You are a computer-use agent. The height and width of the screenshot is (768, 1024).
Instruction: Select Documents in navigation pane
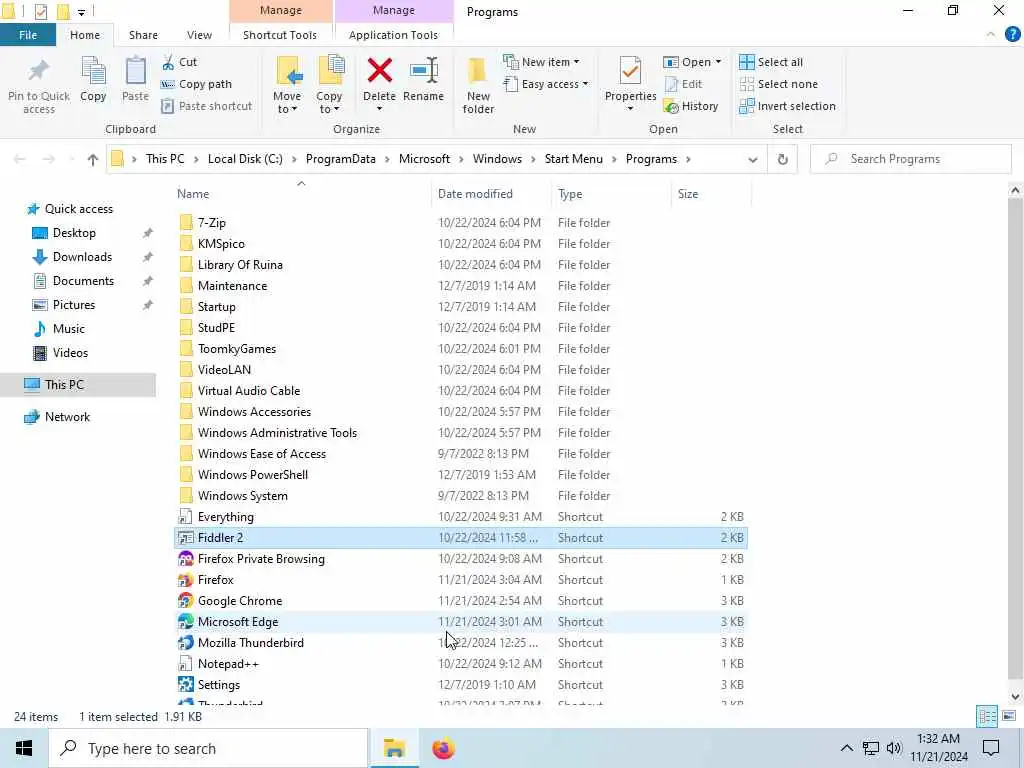[83, 281]
